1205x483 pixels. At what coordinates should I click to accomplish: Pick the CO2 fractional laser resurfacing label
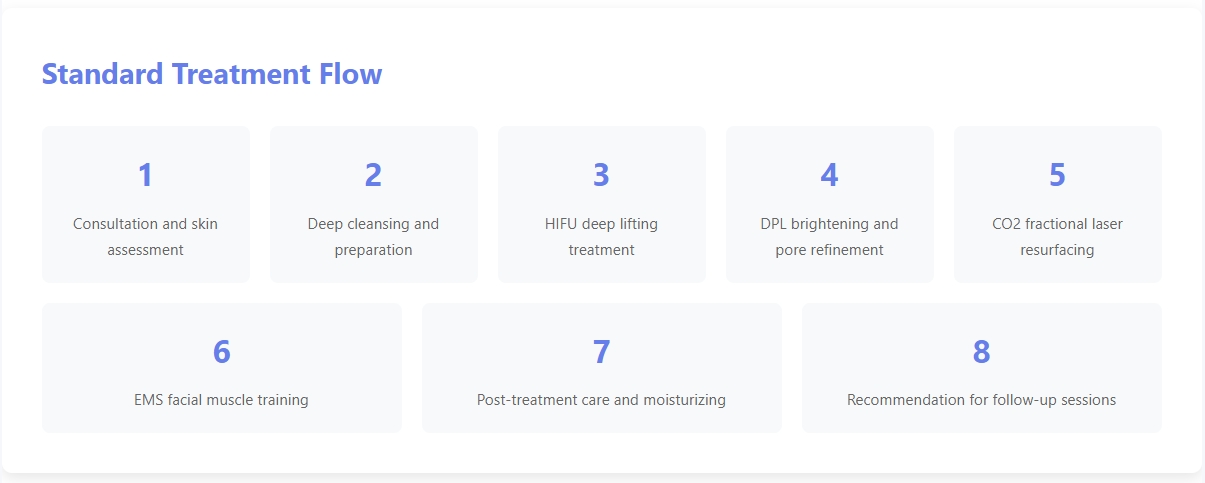pos(1057,237)
